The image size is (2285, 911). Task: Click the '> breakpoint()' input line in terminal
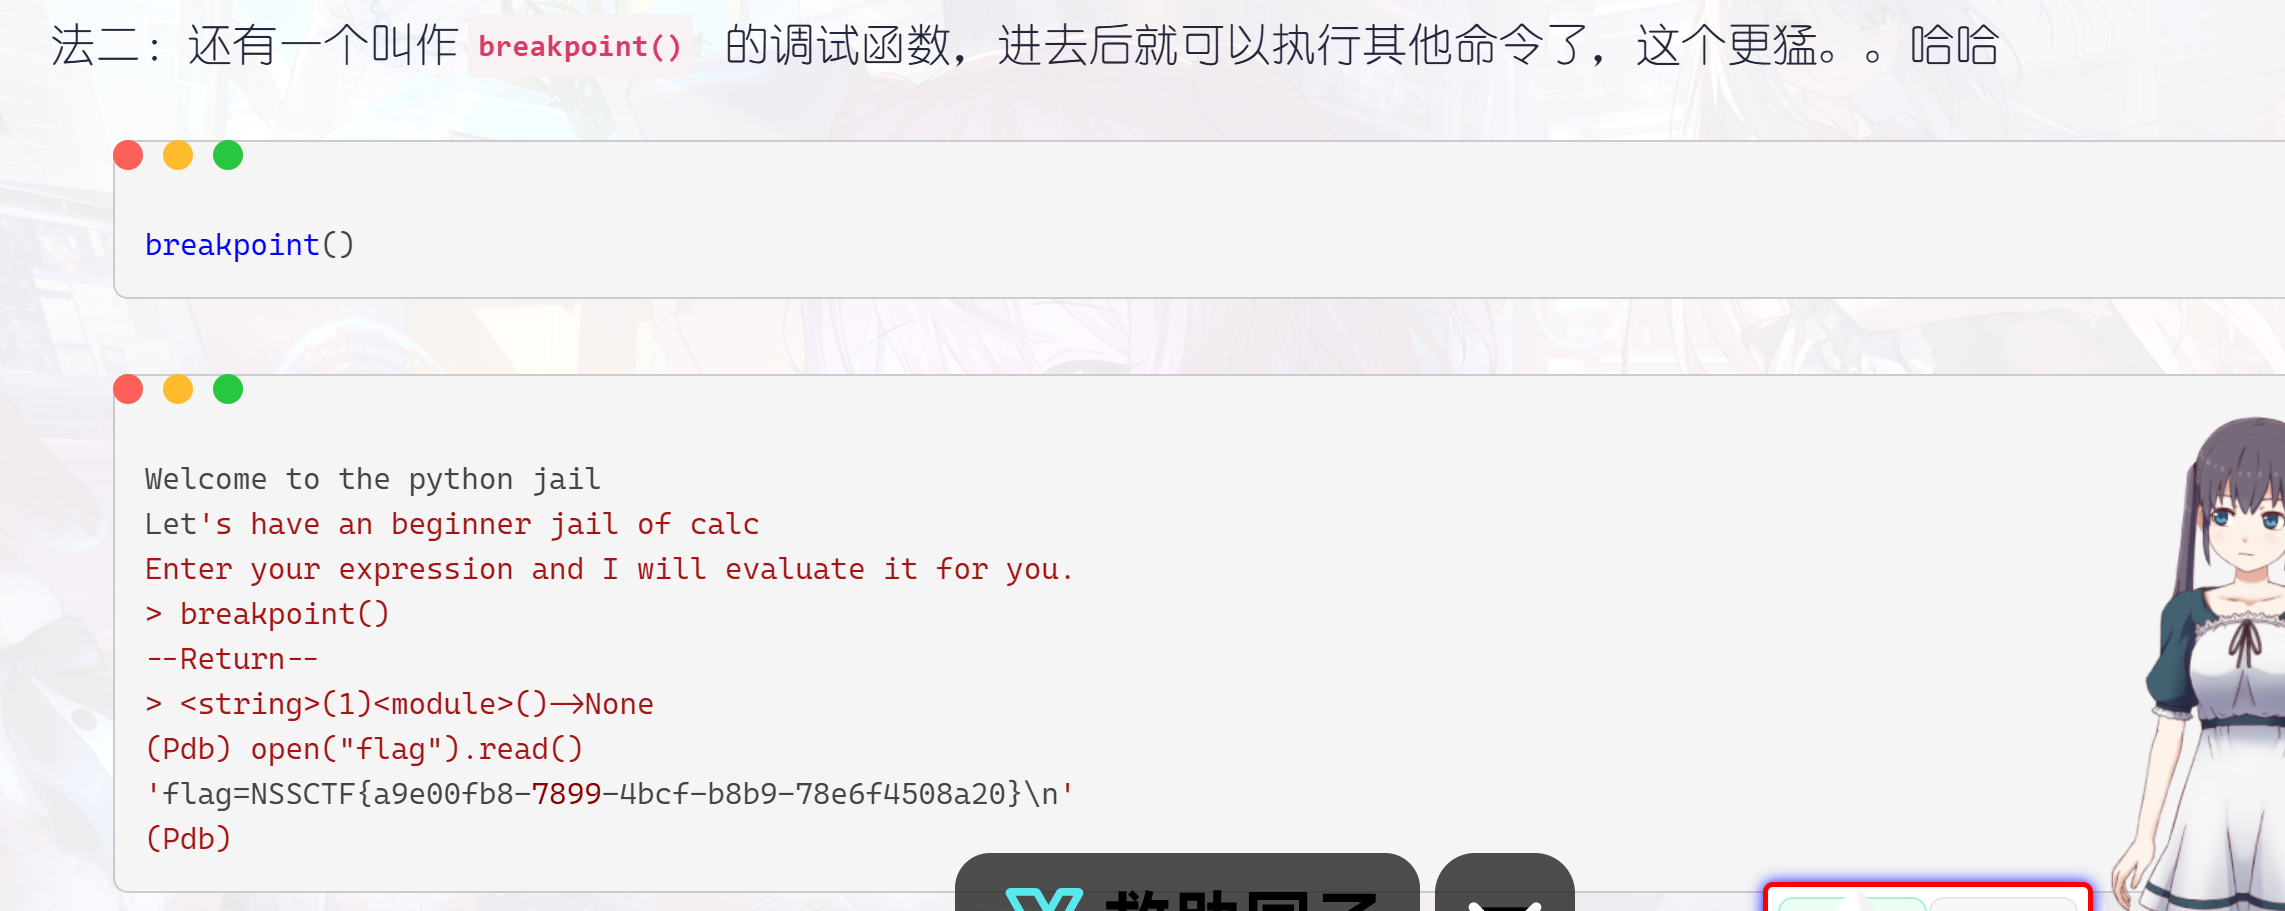[x=267, y=614]
